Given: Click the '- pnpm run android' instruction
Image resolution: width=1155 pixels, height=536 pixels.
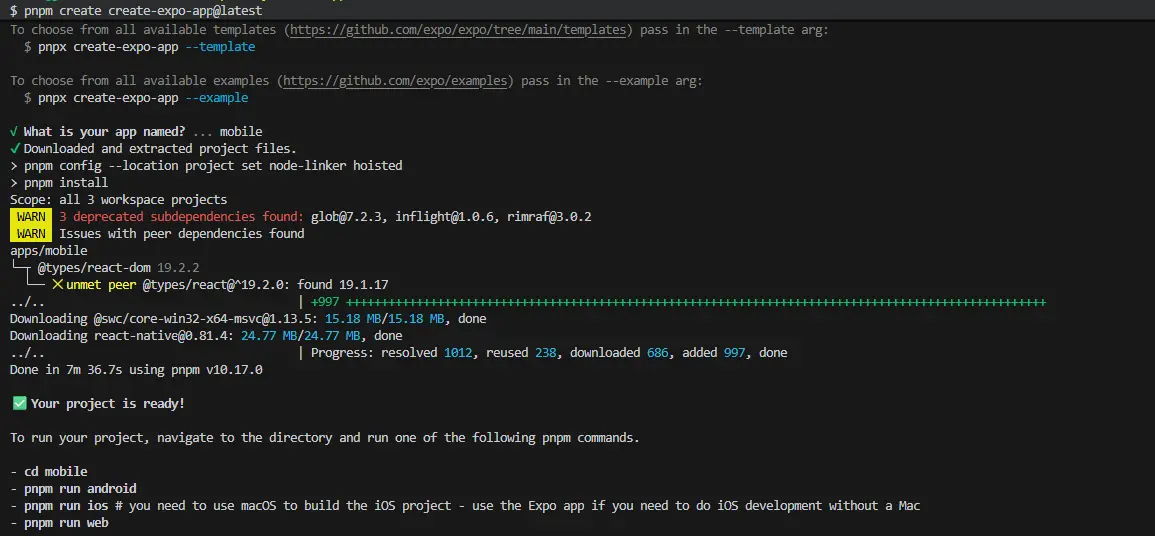Looking at the screenshot, I should pos(73,488).
